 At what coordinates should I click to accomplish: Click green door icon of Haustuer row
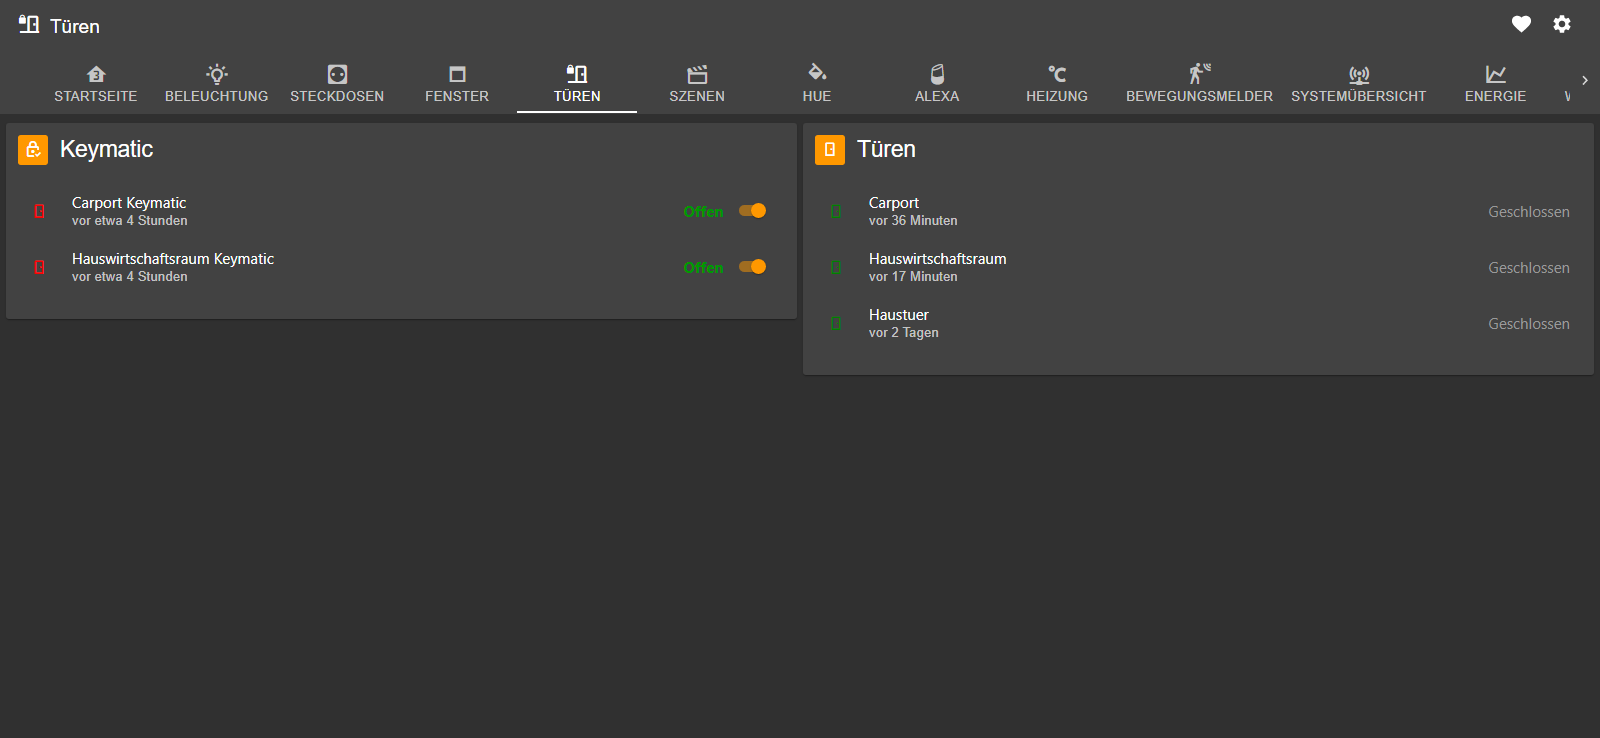(836, 323)
